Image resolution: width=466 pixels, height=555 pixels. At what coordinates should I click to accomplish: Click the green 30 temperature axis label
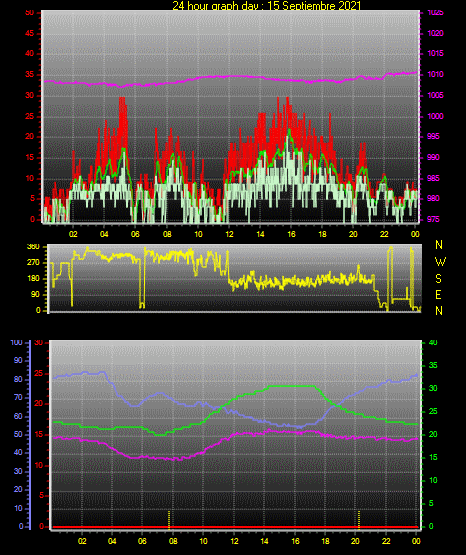pyautogui.click(x=433, y=388)
